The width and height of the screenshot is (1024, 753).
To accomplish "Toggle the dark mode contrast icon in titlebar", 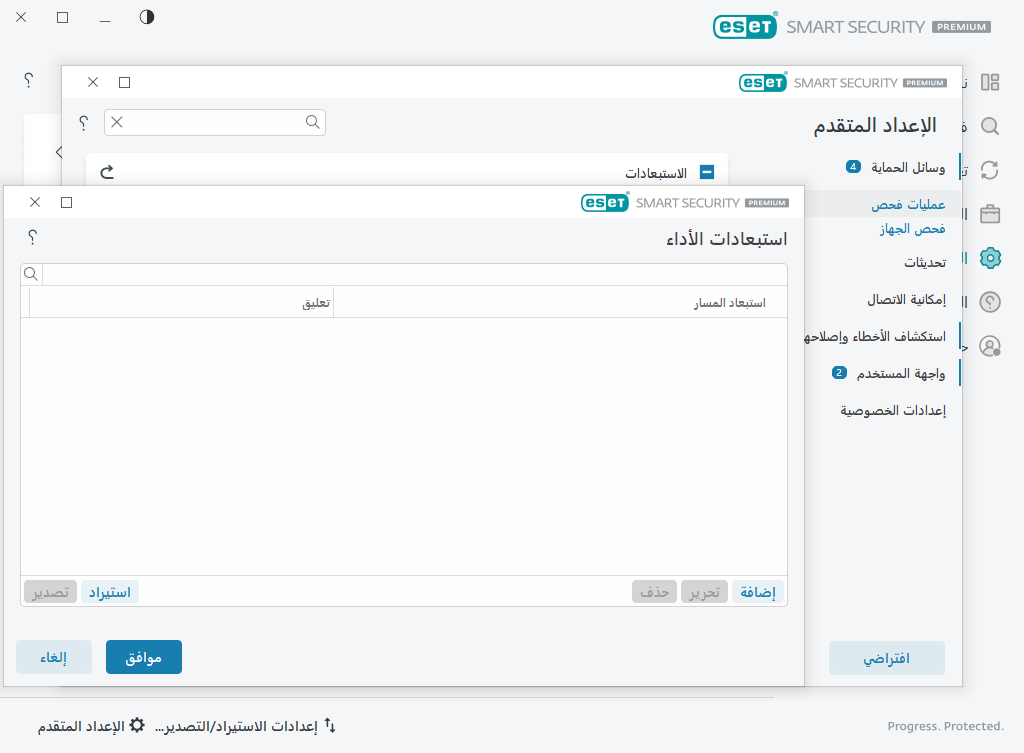I will click(x=146, y=17).
